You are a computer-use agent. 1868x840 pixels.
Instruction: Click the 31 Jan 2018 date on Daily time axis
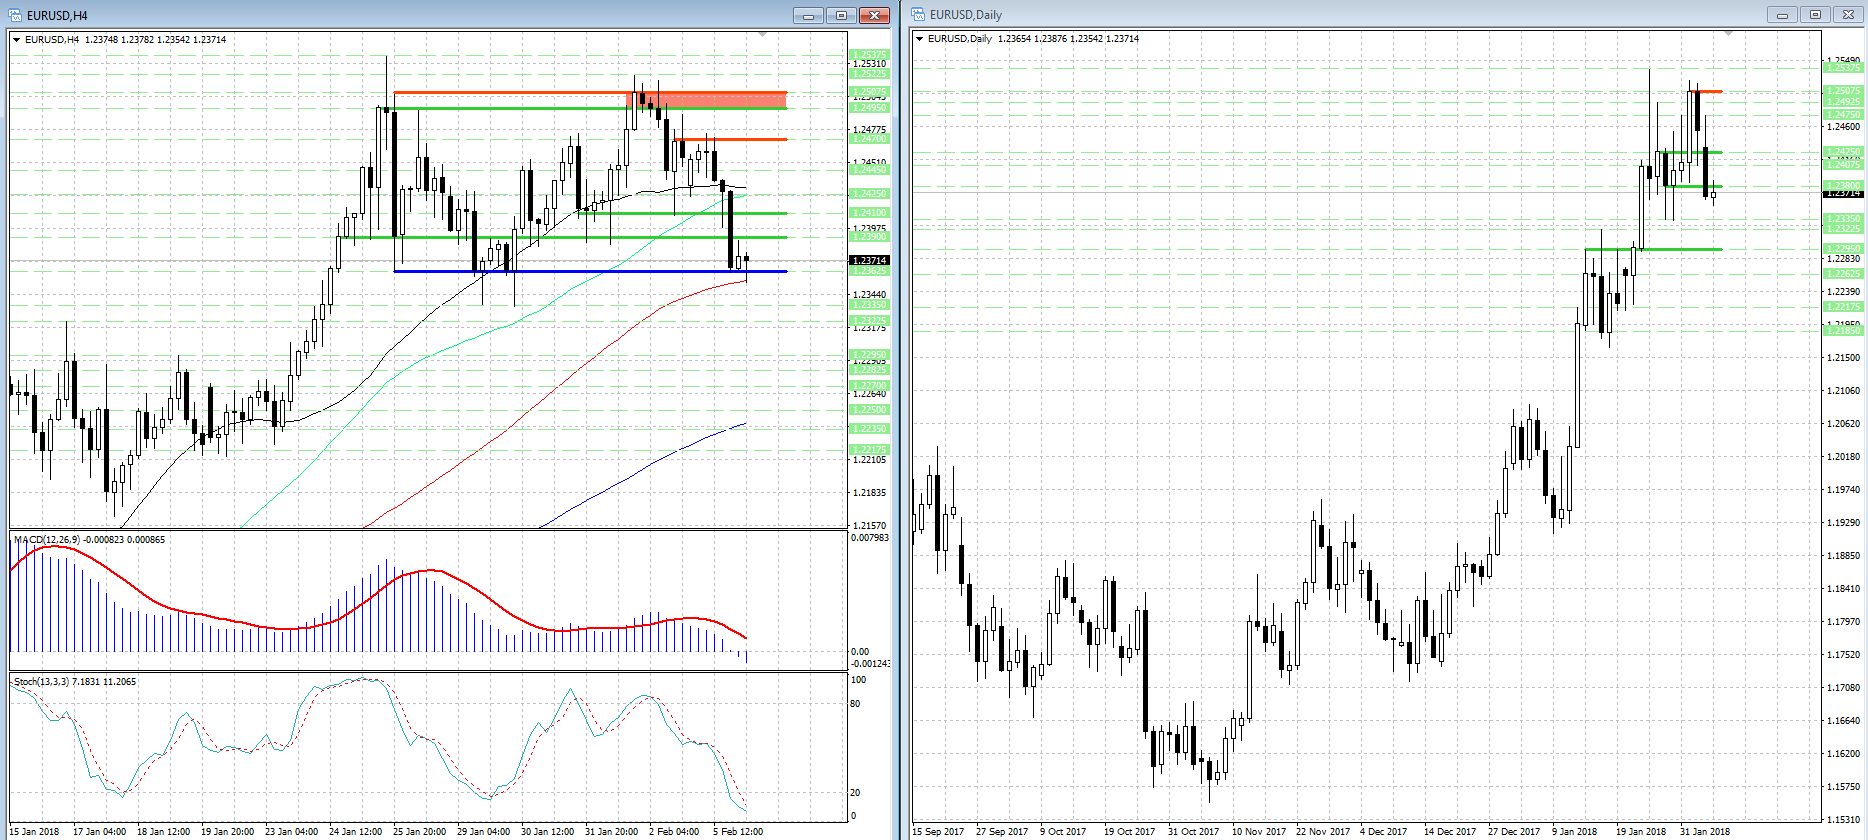(x=1705, y=832)
